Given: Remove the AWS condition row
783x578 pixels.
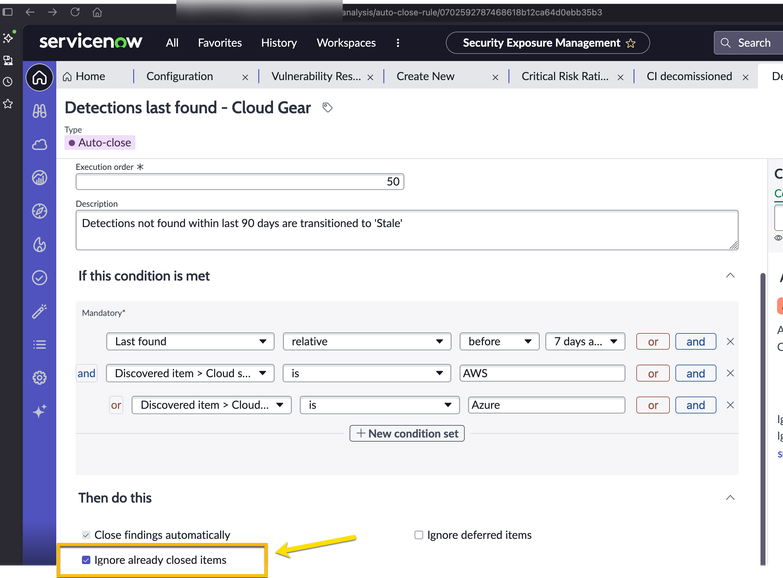Looking at the screenshot, I should [730, 373].
